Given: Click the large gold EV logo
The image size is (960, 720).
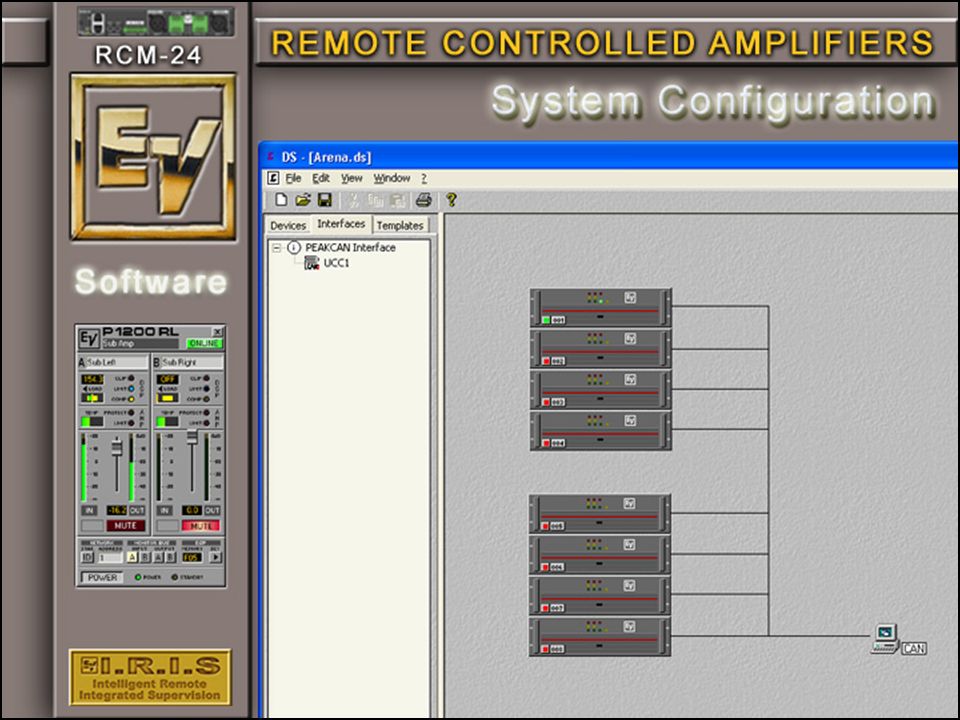Looking at the screenshot, I should click(153, 157).
